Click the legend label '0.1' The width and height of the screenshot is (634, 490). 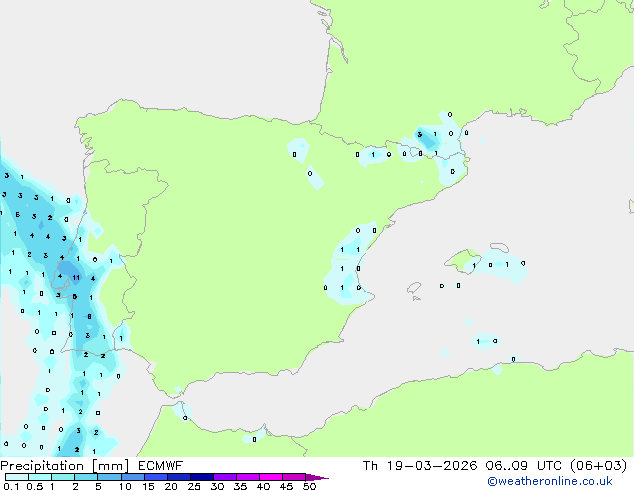pos(11,486)
